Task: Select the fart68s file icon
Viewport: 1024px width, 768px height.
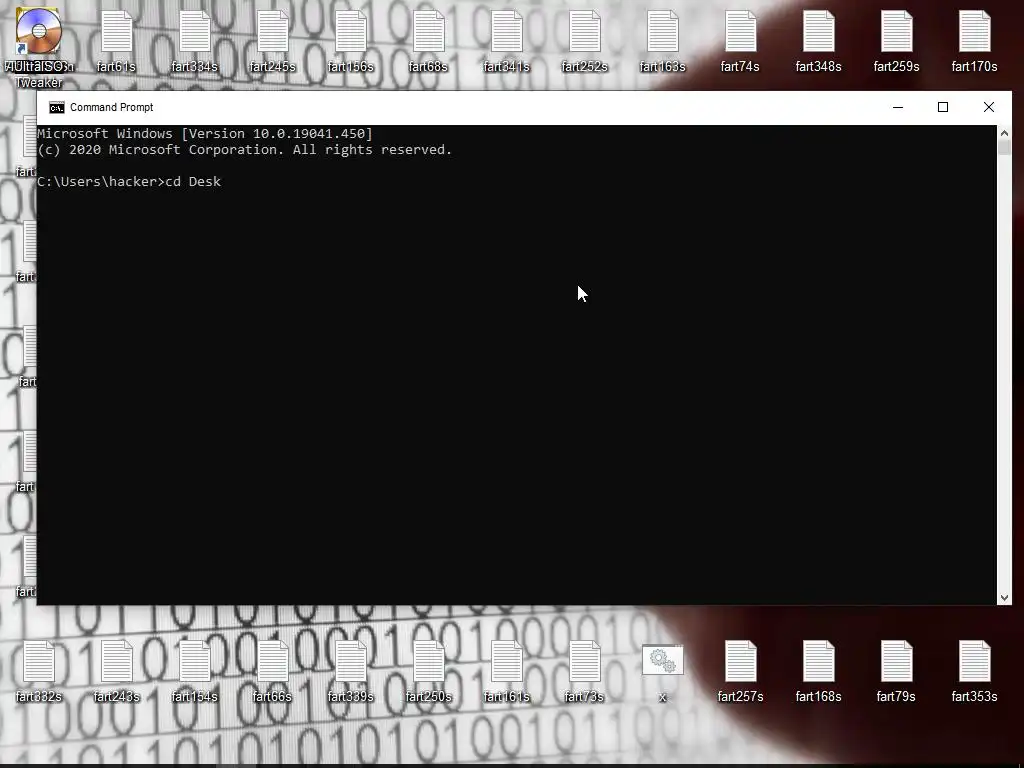Action: coord(429,31)
